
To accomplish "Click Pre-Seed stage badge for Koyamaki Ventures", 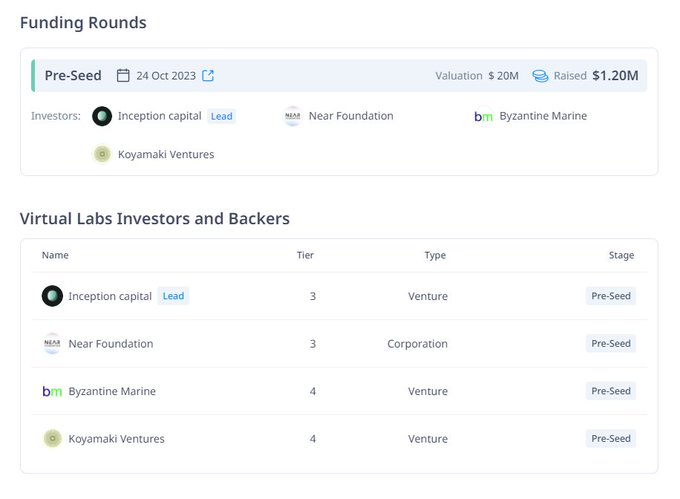I will [611, 438].
